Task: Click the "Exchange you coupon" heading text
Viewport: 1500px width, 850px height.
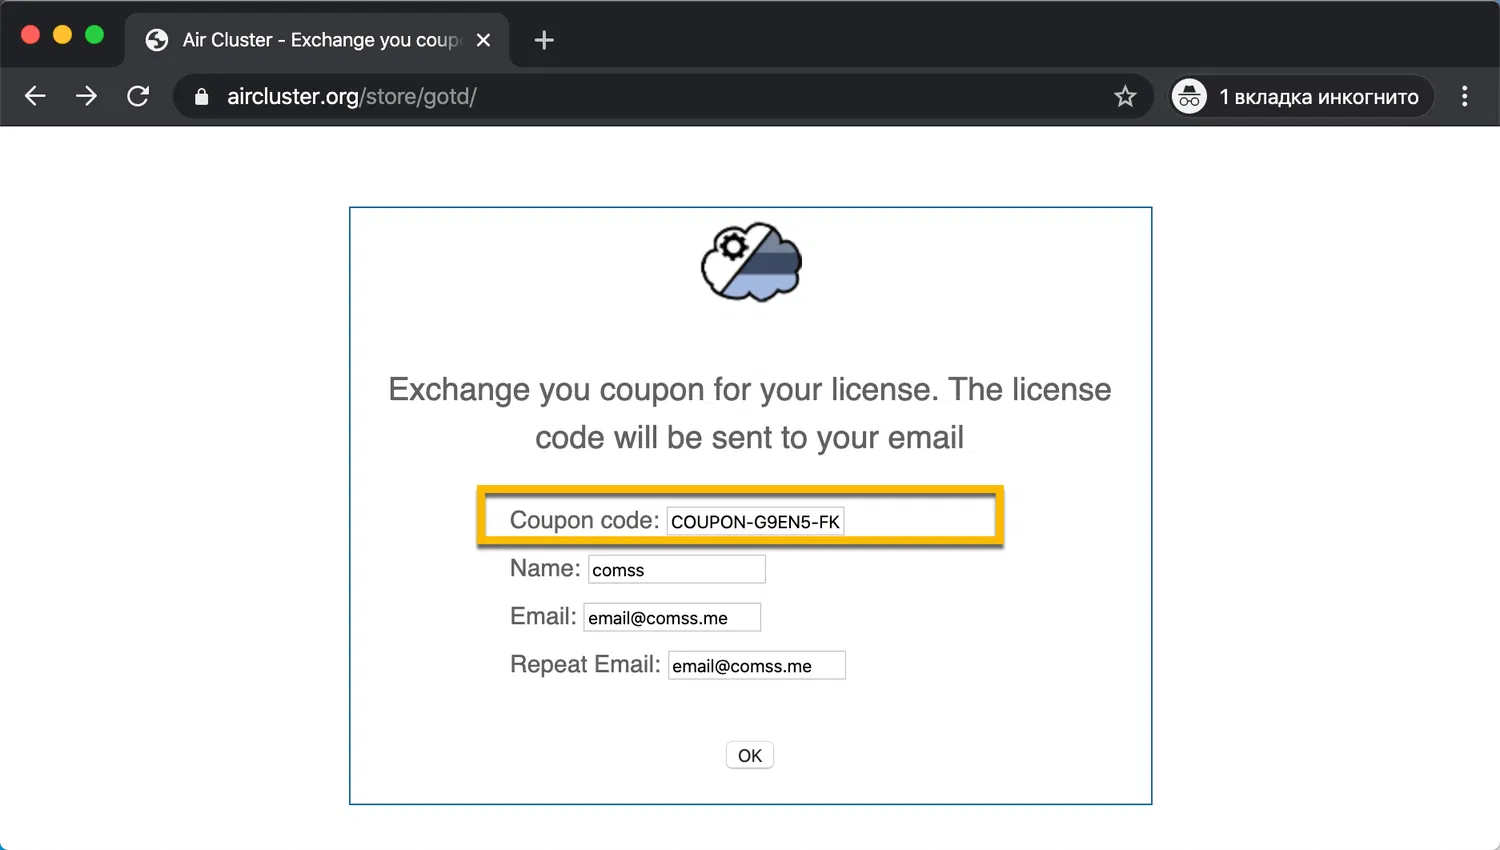Action: [x=750, y=413]
